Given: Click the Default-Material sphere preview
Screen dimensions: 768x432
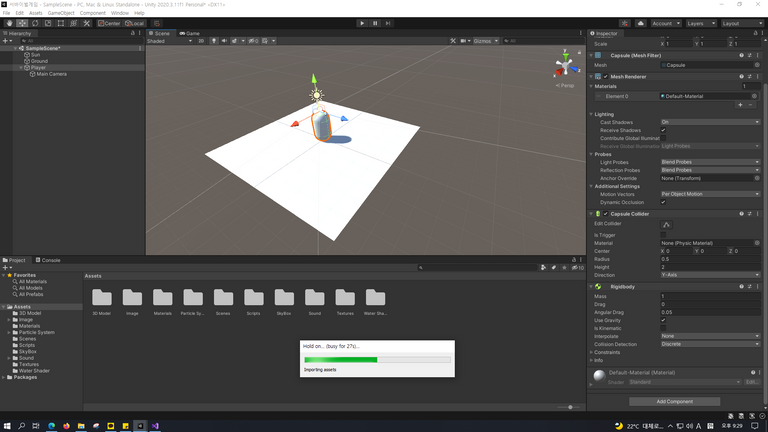Looking at the screenshot, I should tap(600, 375).
